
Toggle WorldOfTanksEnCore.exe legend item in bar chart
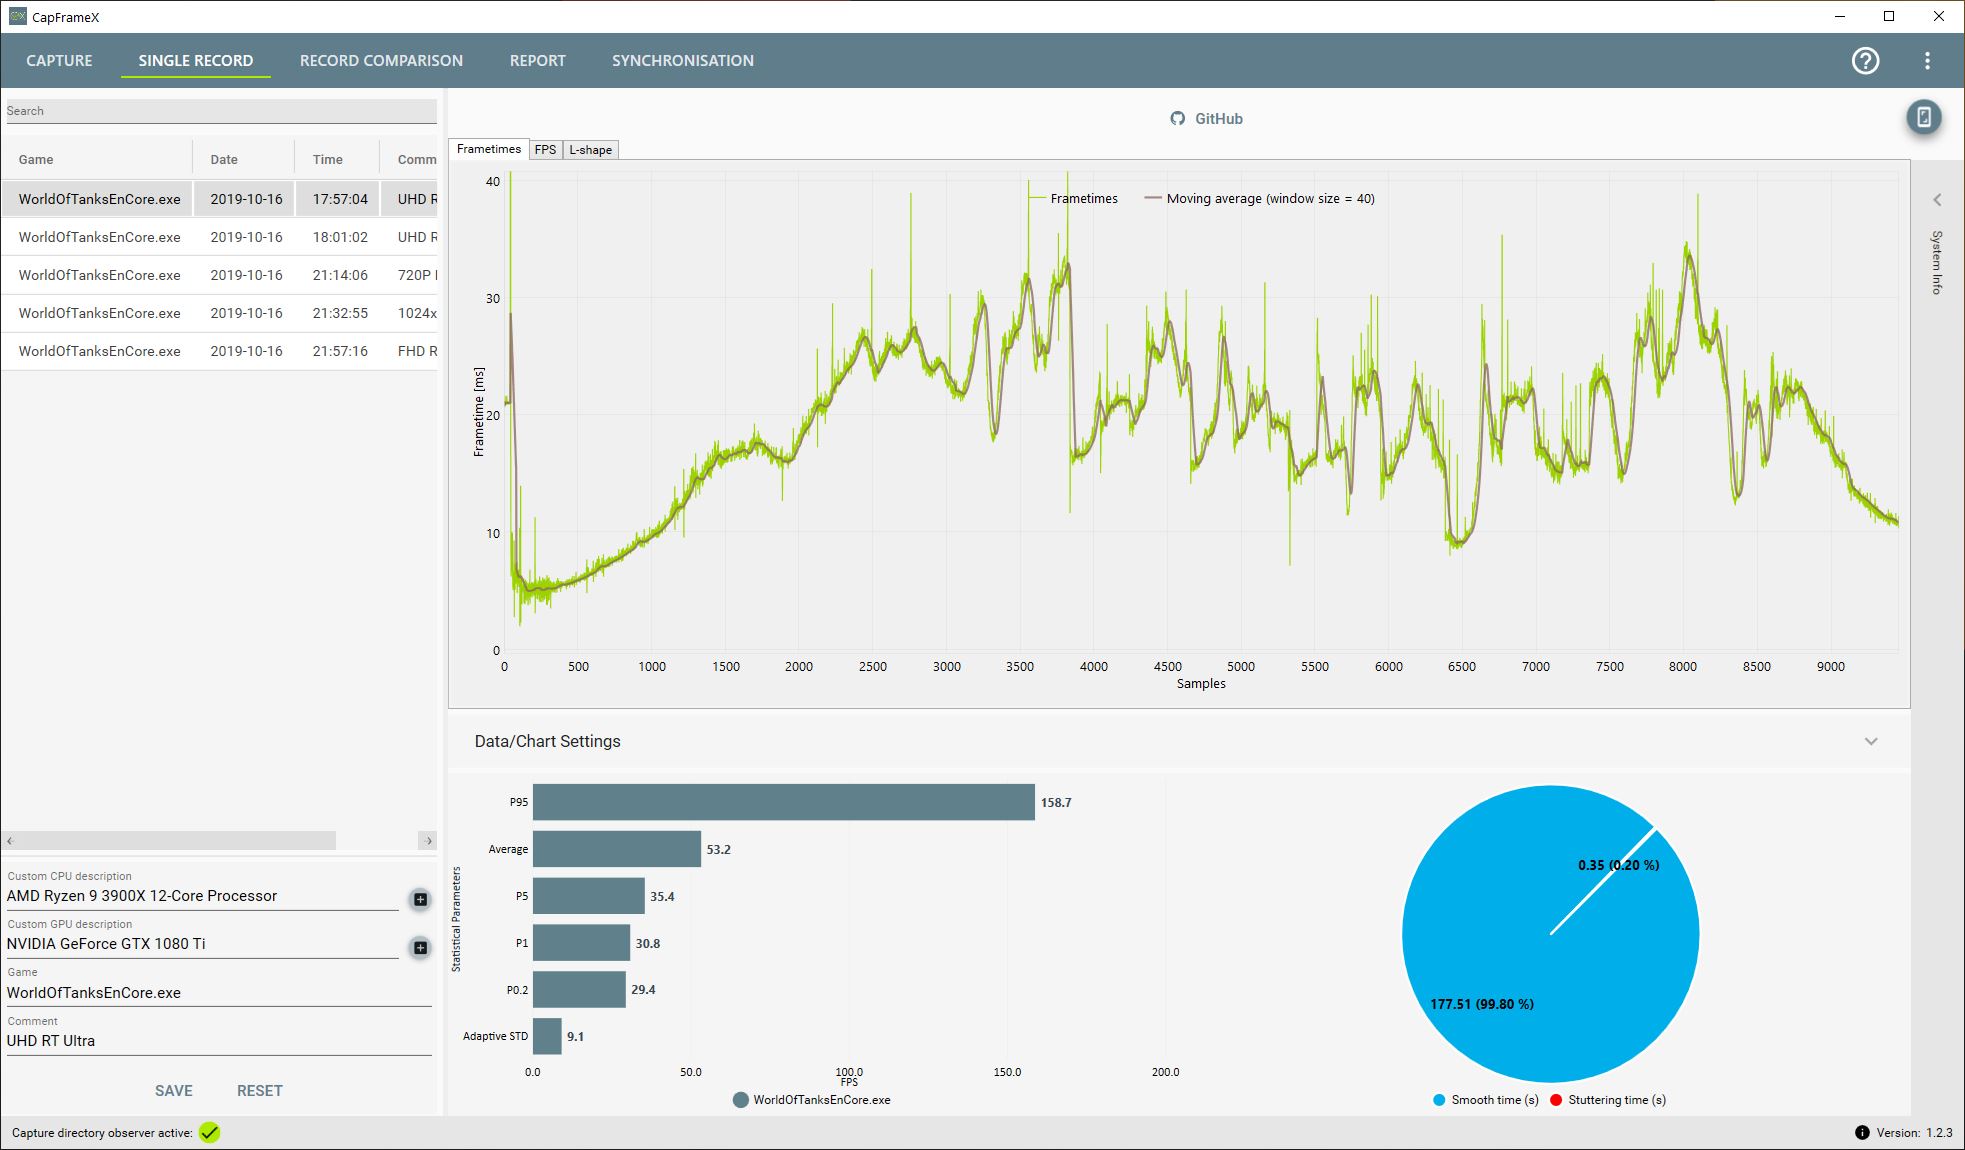click(x=741, y=1100)
